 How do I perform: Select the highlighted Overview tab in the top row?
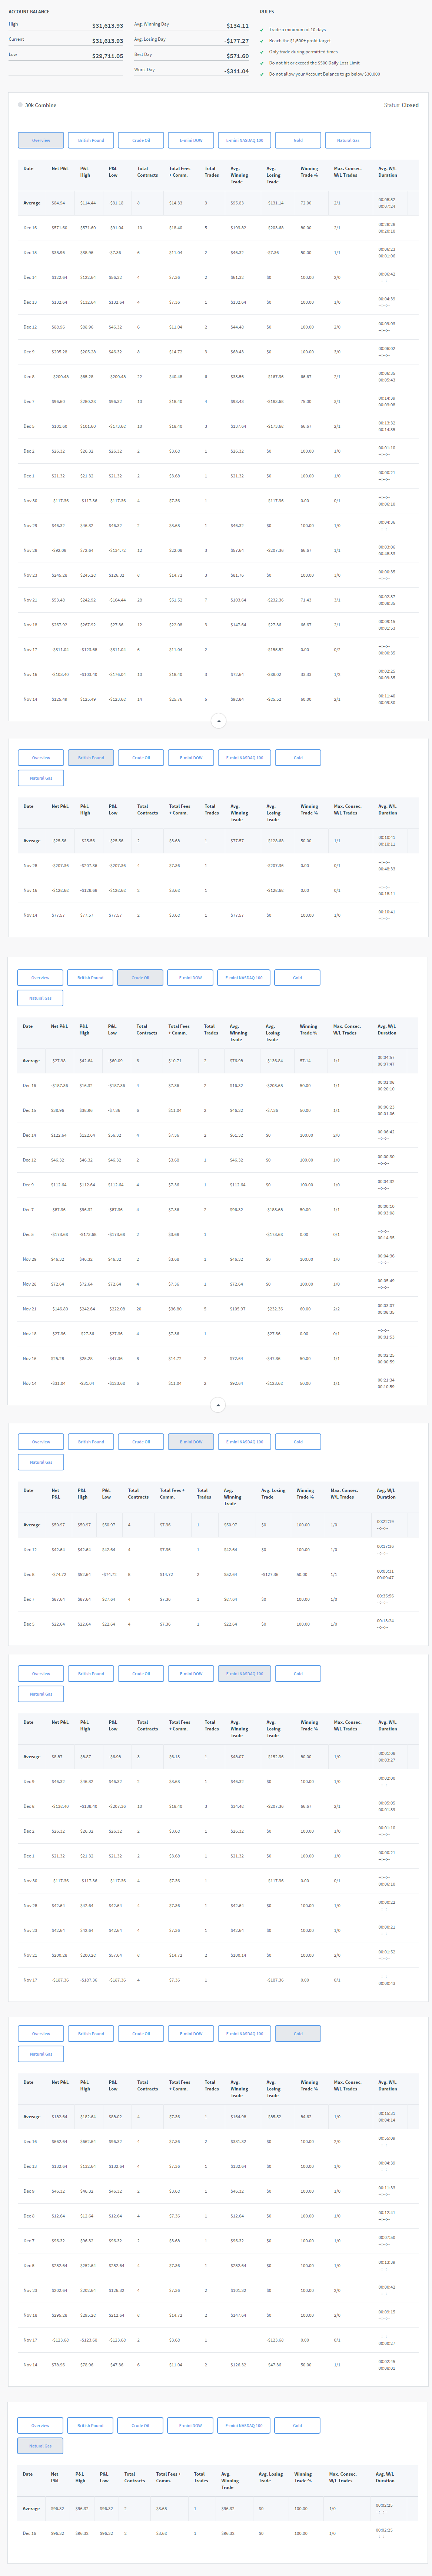click(41, 140)
